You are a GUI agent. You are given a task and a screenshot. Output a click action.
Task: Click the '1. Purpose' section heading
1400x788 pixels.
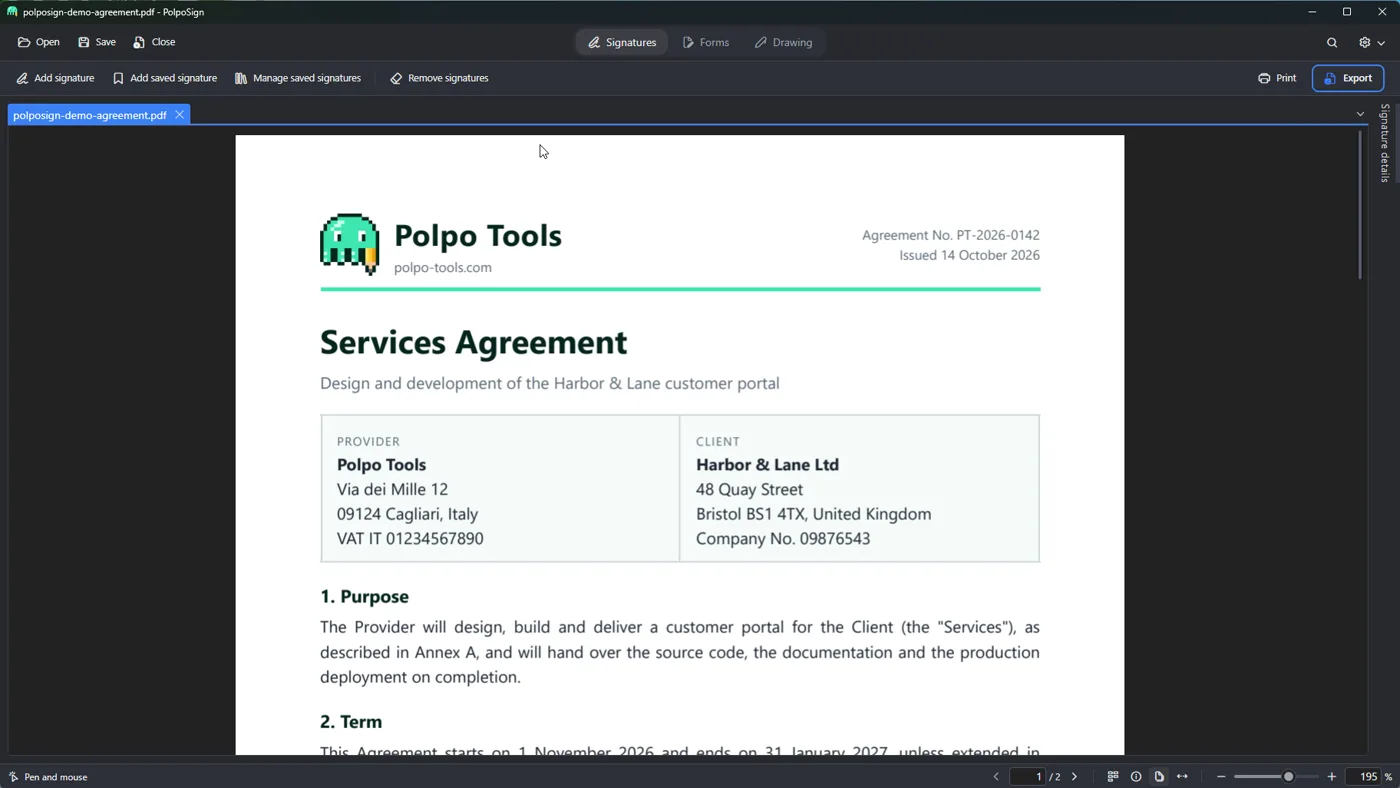pyautogui.click(x=364, y=596)
